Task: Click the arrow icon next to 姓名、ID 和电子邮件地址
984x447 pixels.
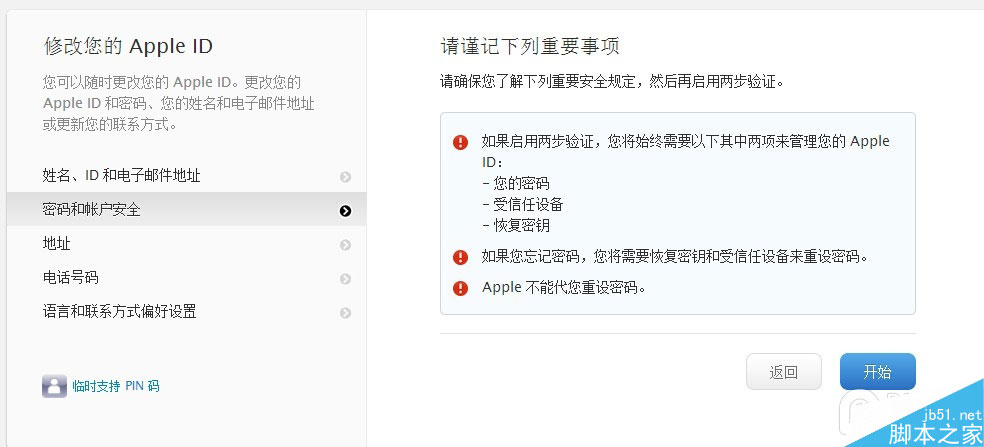Action: (345, 177)
